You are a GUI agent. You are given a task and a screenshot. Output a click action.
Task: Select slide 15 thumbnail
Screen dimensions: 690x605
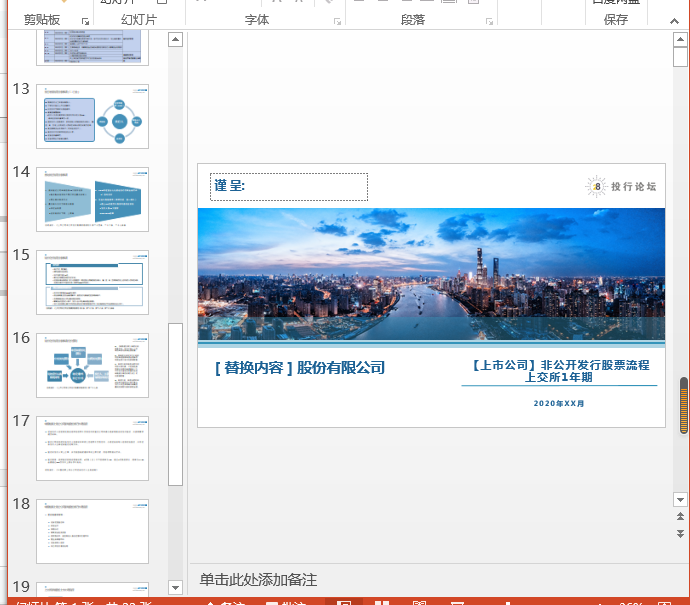coord(92,282)
